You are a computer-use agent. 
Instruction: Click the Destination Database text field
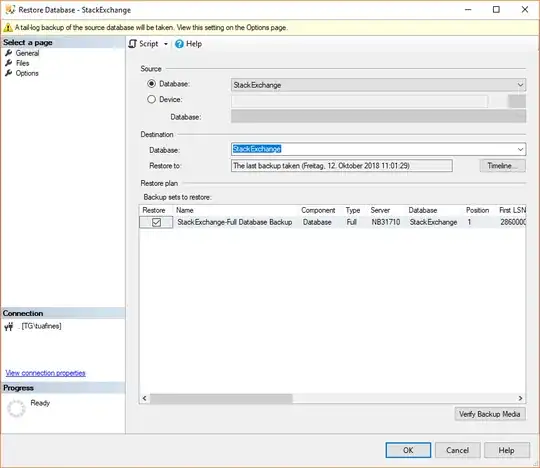pos(374,149)
